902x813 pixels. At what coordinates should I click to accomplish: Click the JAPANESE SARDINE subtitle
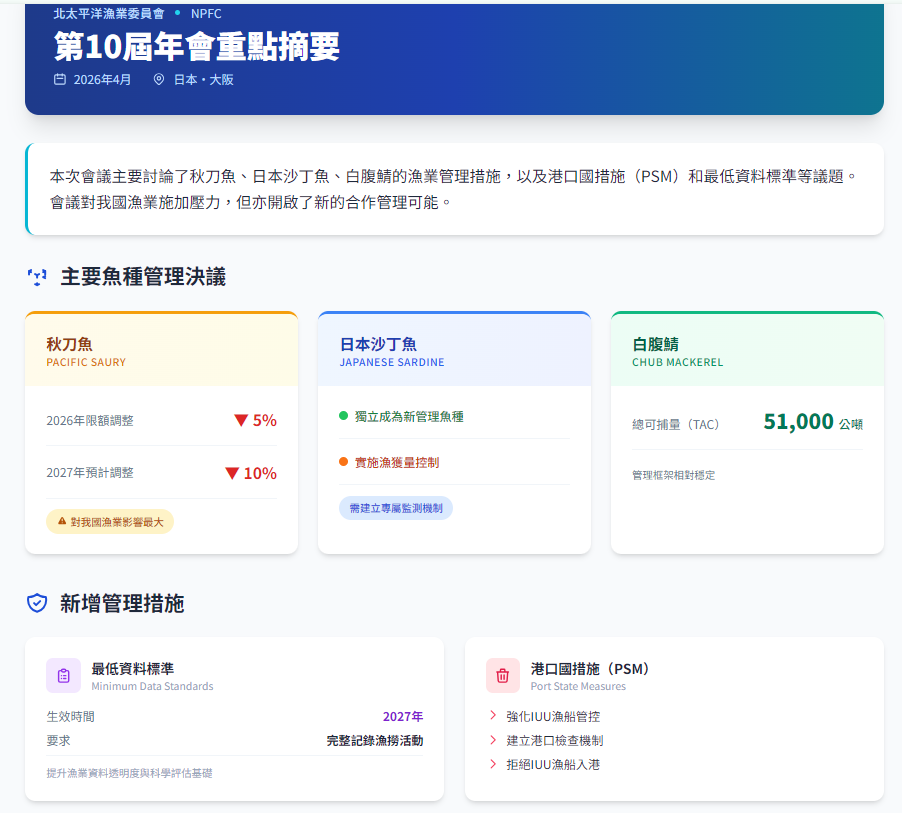coord(392,362)
